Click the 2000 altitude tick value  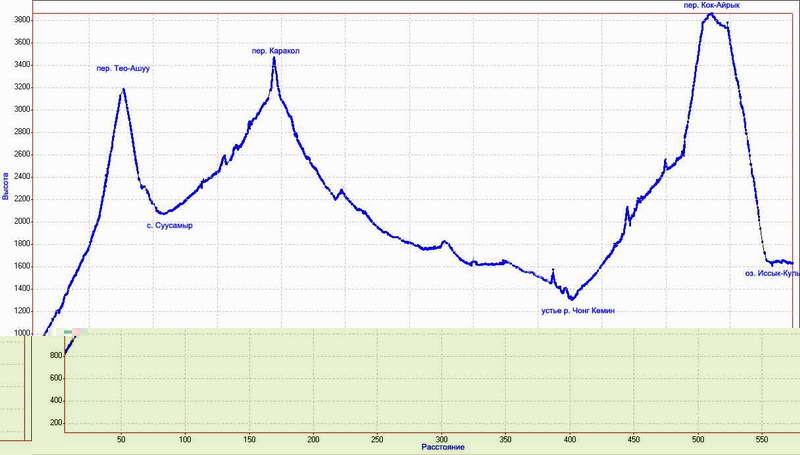click(22, 222)
